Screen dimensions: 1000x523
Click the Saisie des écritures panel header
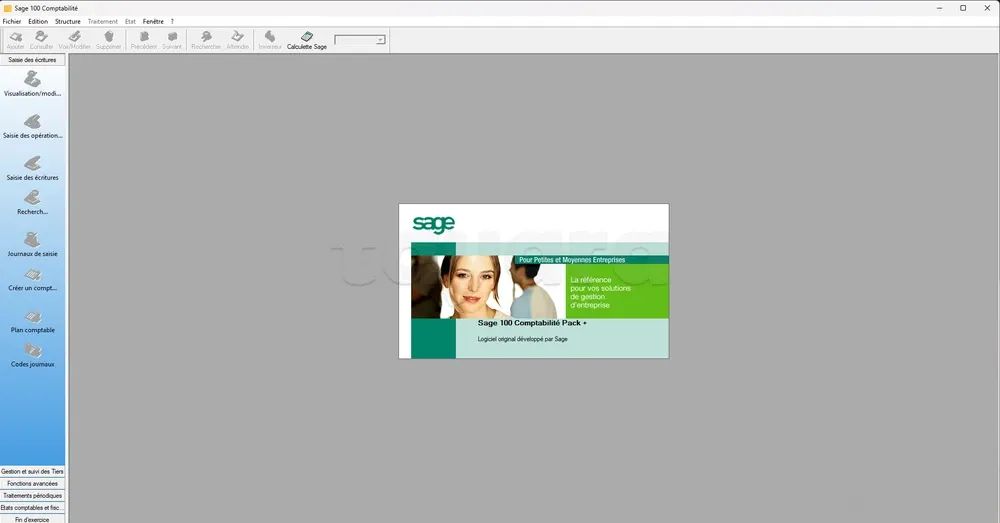(32, 60)
